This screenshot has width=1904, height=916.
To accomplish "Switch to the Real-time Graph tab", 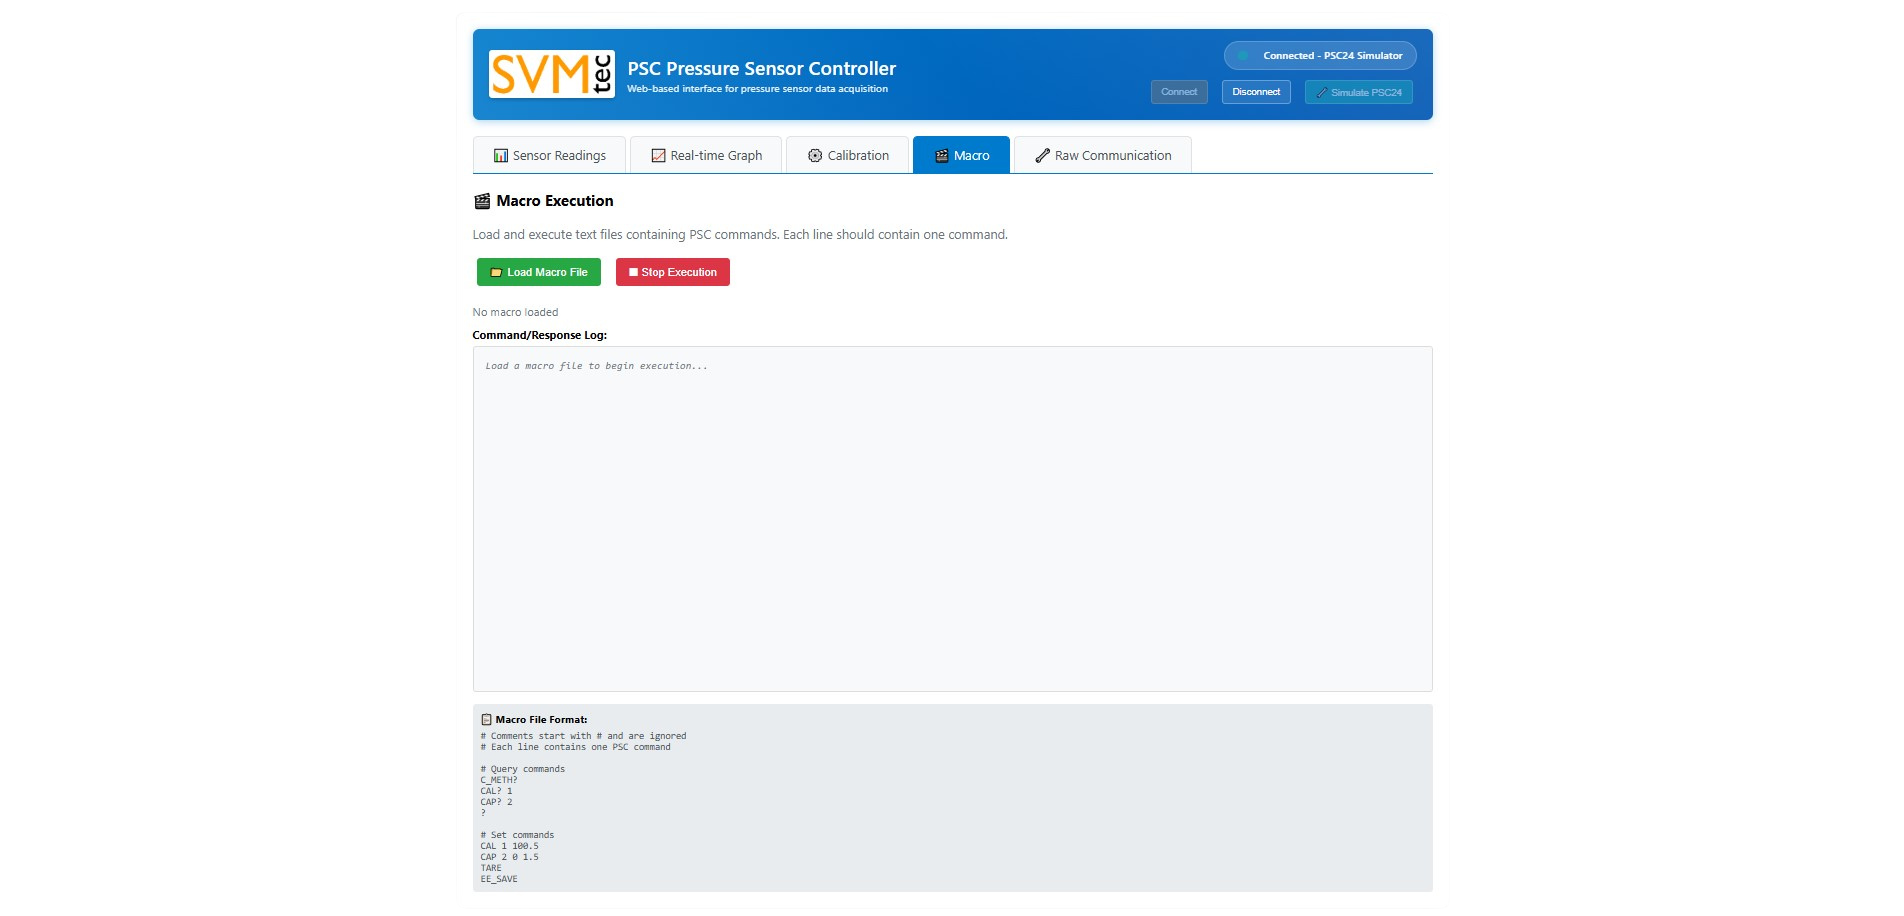I will pyautogui.click(x=706, y=156).
